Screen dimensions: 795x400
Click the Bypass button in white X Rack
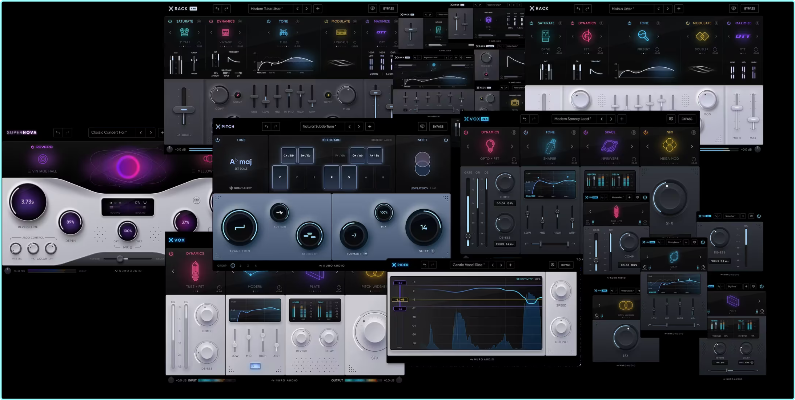click(x=750, y=9)
